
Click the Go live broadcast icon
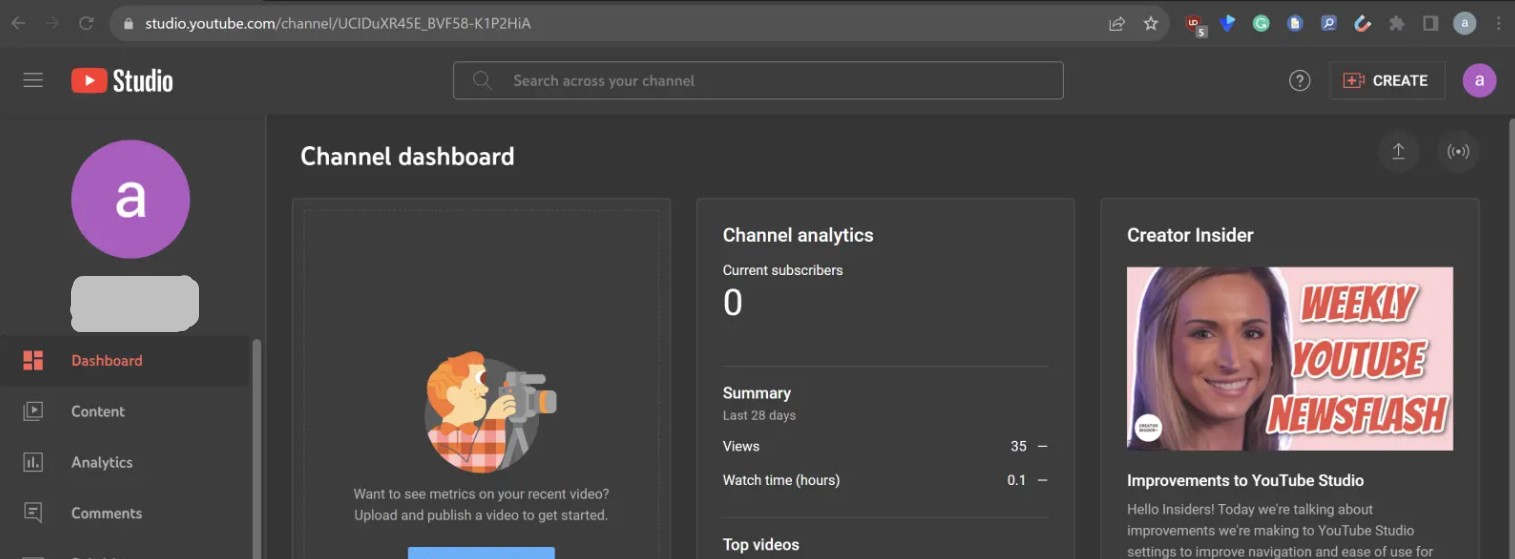[1459, 152]
